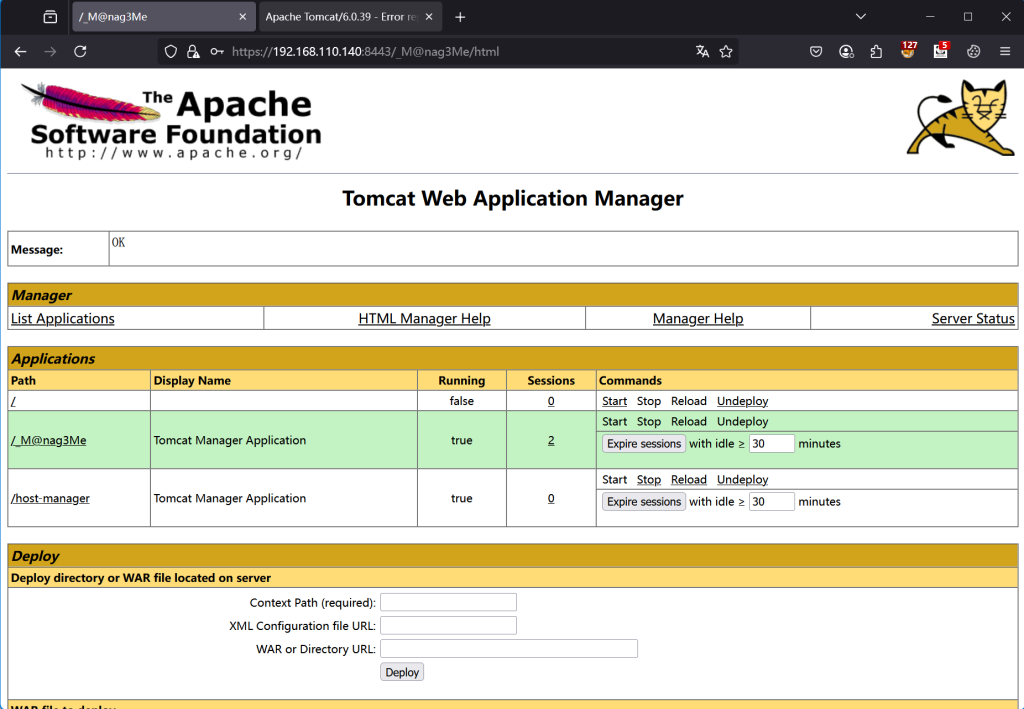Close the /_M@nag3Me tab
1024x709 pixels.
[x=242, y=17]
